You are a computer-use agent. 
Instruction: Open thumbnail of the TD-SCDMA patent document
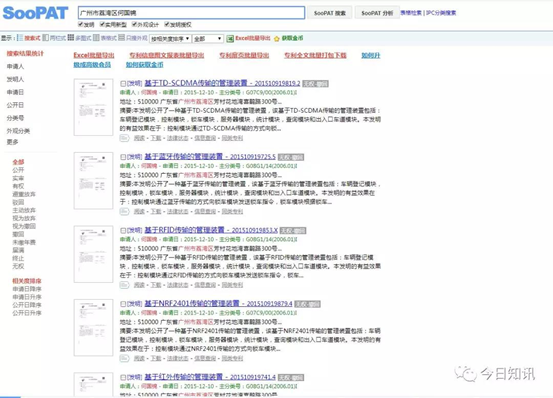tap(93, 107)
